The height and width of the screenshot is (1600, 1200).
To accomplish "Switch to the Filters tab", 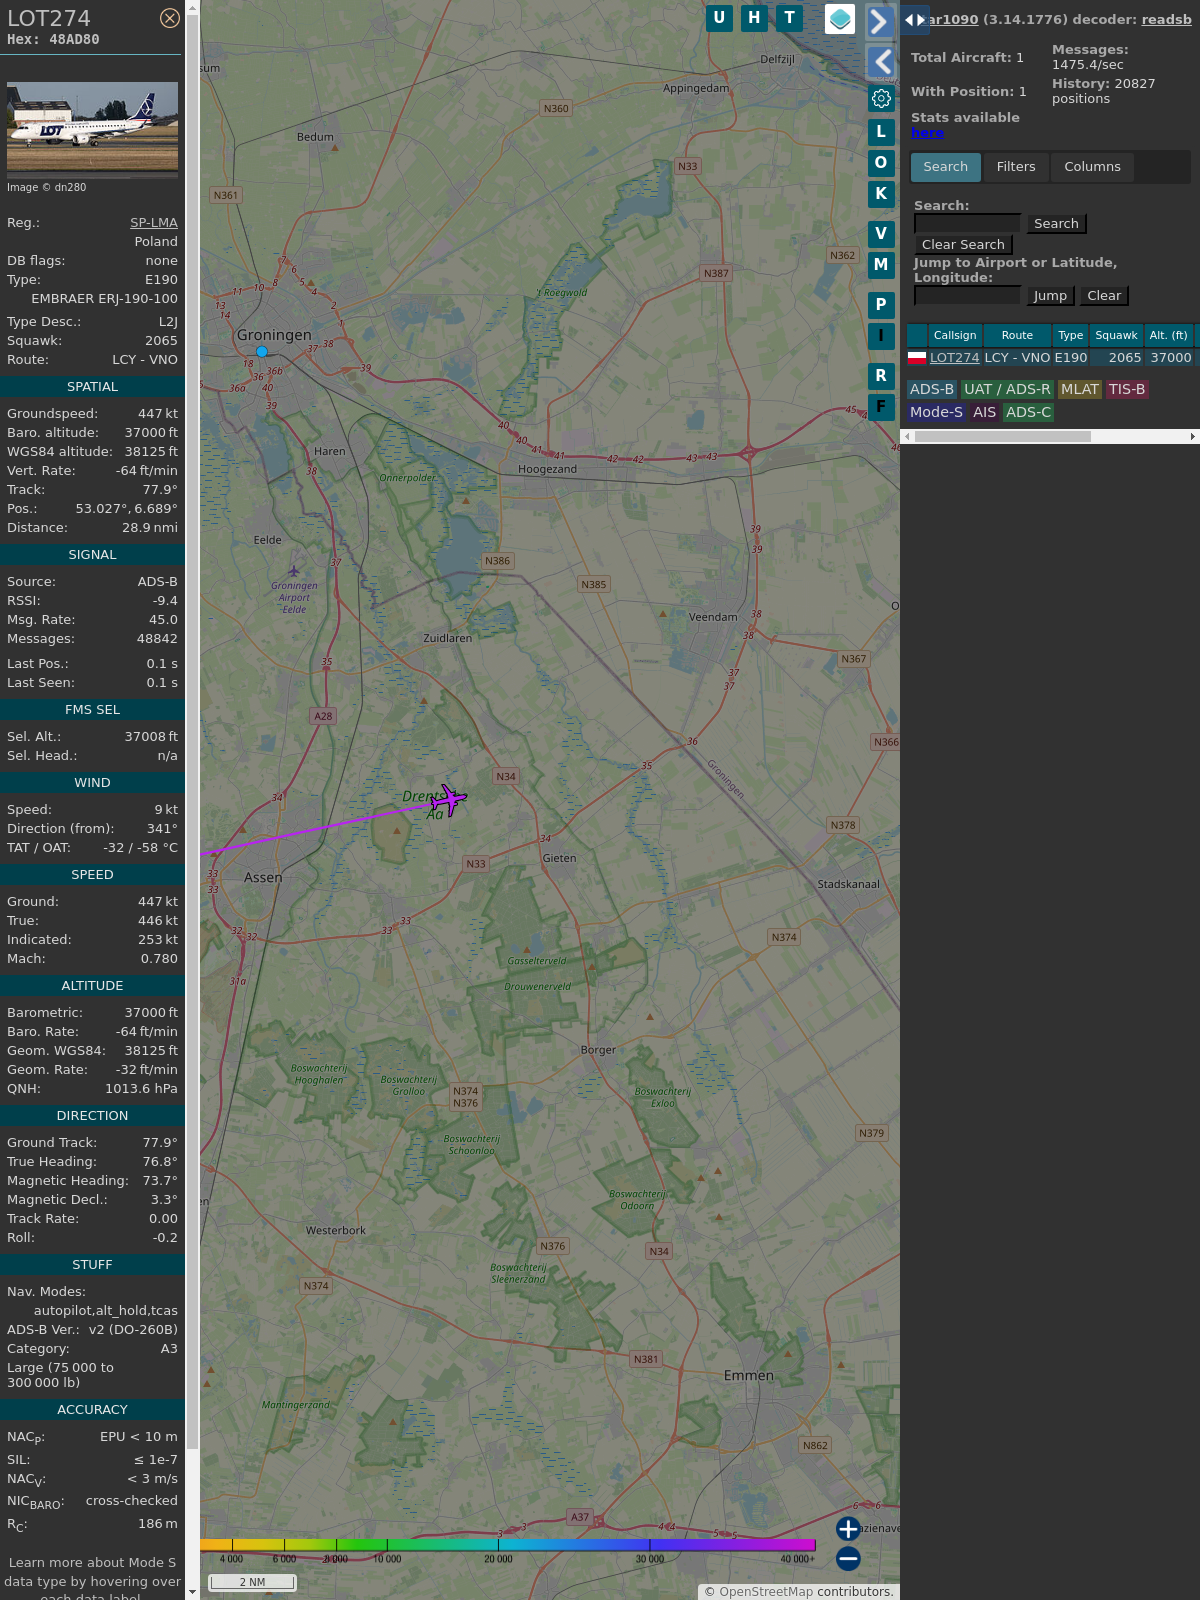I will [x=1016, y=167].
